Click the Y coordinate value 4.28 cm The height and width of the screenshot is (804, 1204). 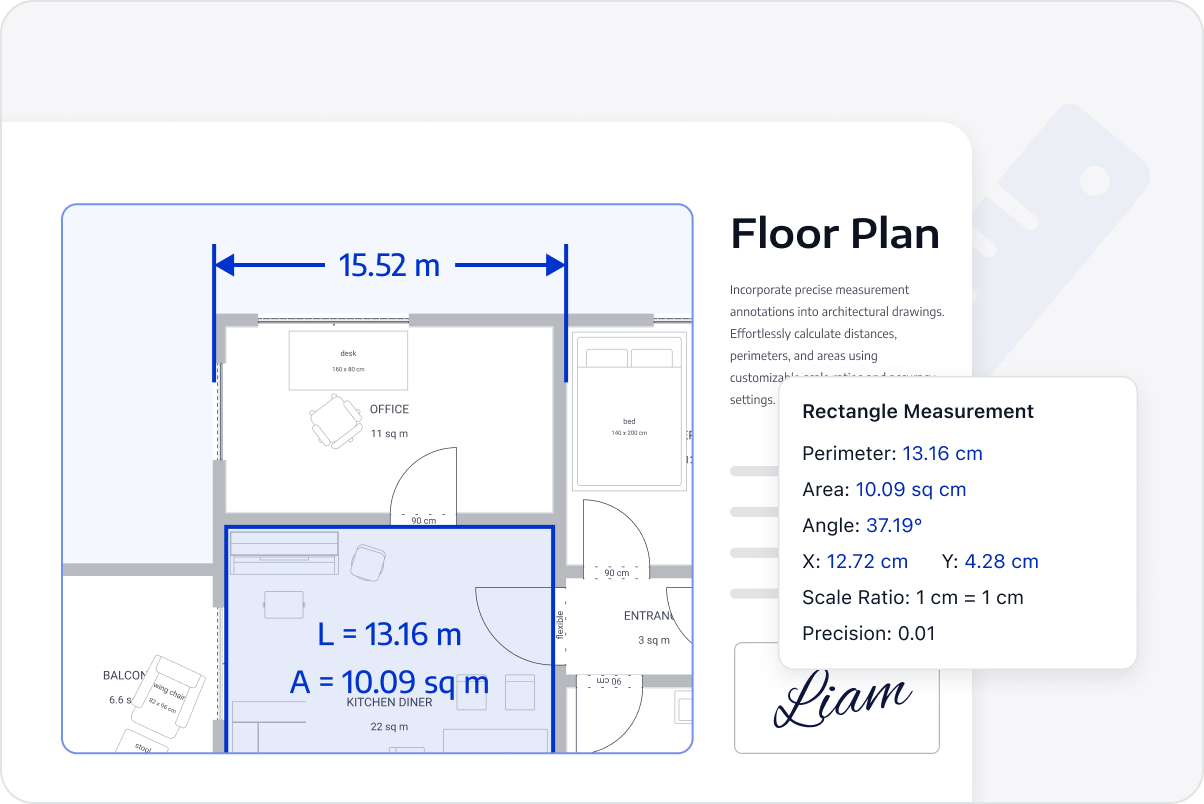(1001, 561)
